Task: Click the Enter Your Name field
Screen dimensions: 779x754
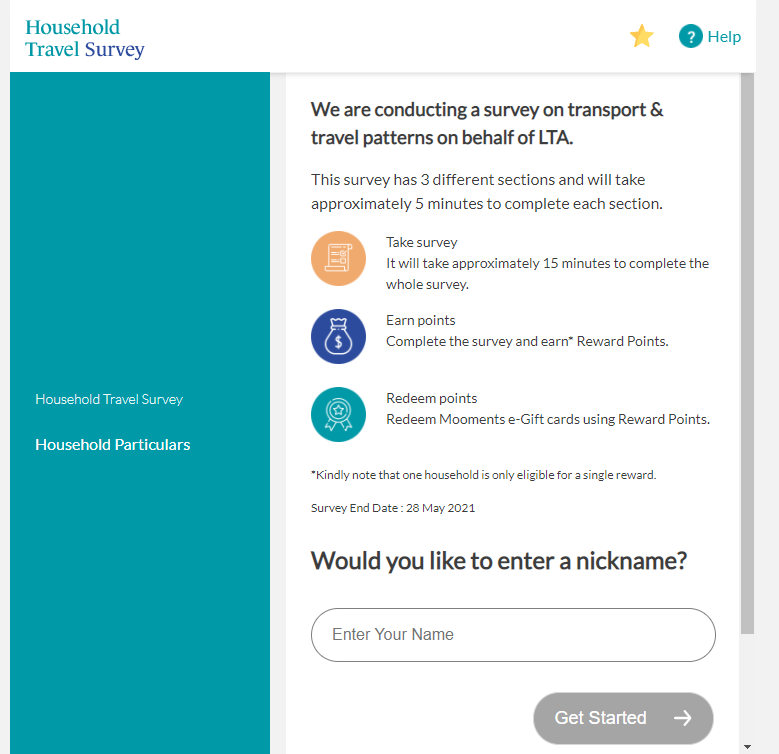Action: (x=513, y=635)
